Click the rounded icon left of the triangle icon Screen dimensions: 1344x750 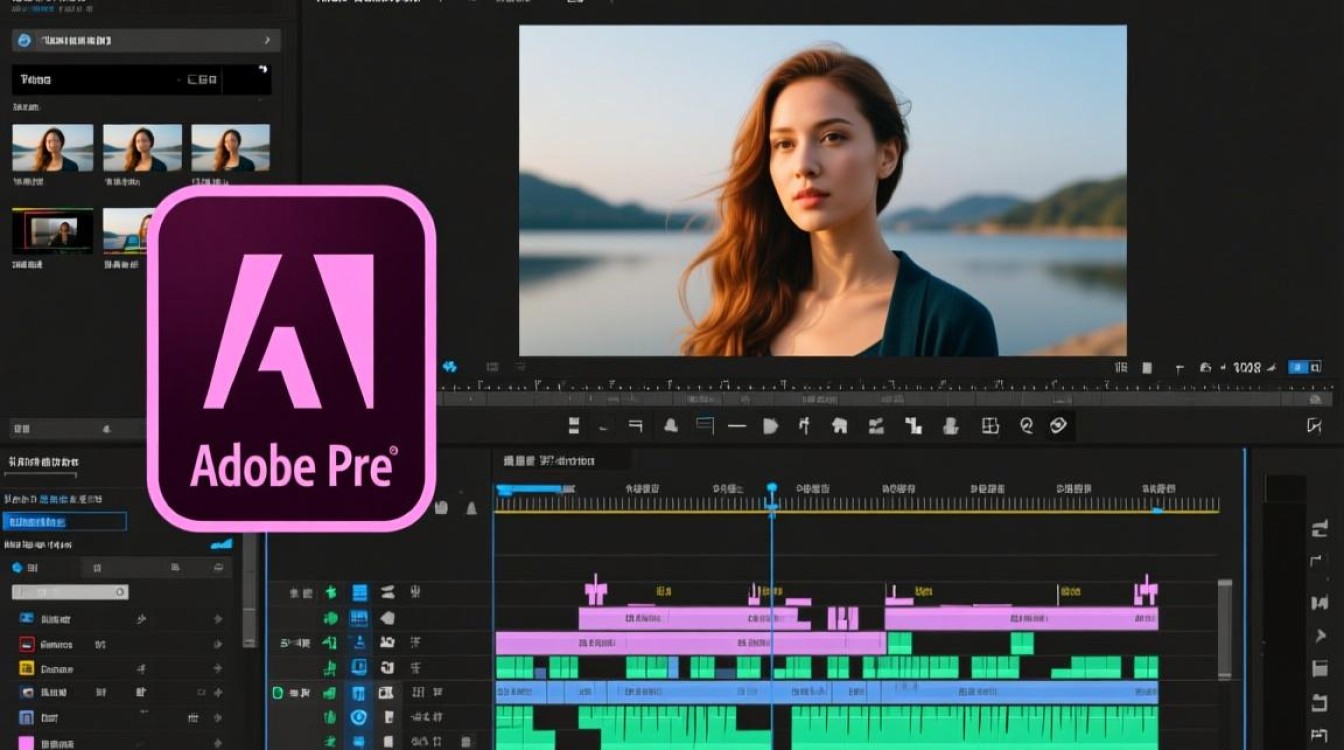[x=441, y=508]
